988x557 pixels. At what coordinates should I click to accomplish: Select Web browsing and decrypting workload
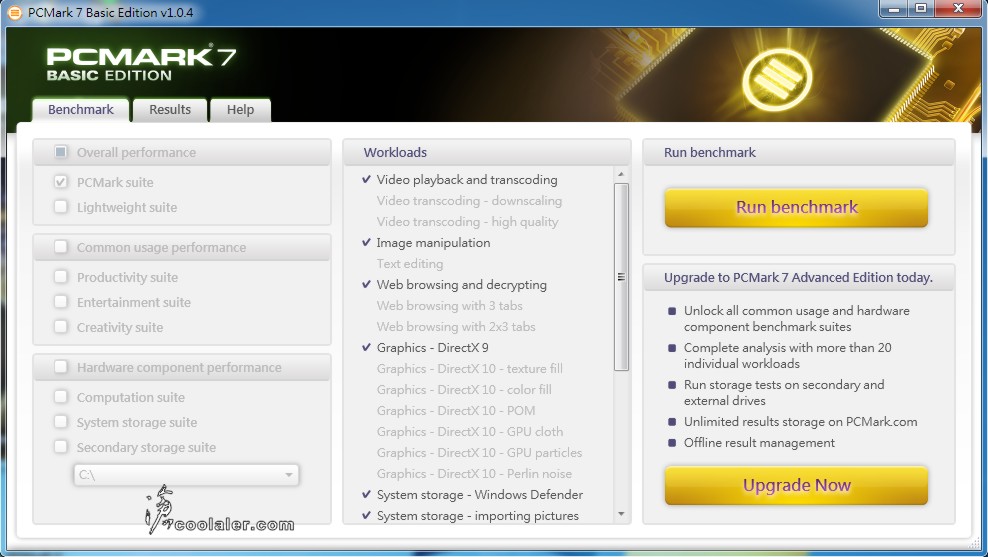tap(462, 284)
